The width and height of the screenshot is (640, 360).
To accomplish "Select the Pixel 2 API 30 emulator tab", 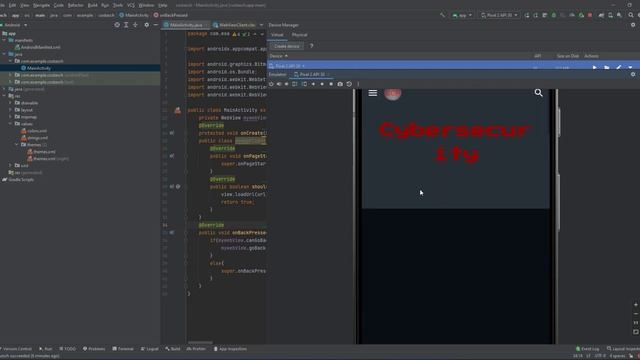I will pyautogui.click(x=312, y=74).
